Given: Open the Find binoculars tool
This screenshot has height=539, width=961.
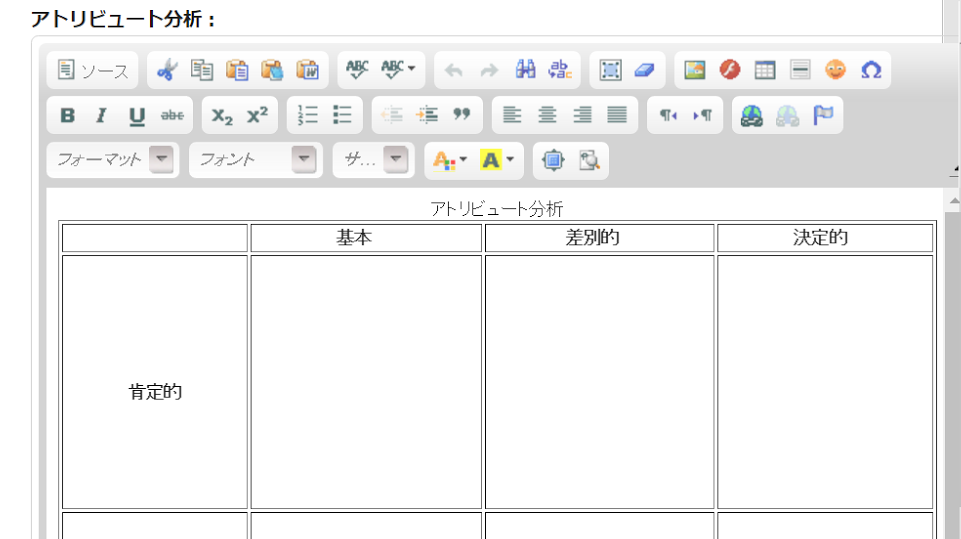Looking at the screenshot, I should (526, 70).
